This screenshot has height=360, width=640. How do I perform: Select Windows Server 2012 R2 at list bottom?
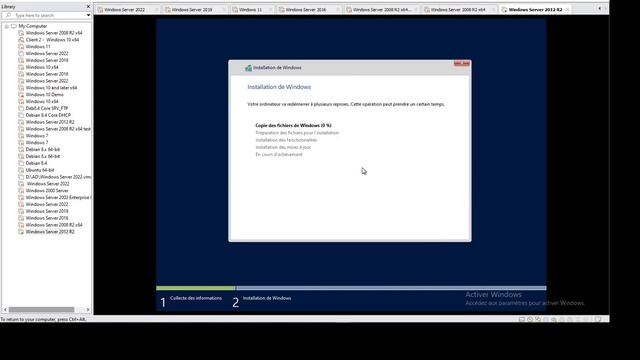tap(50, 232)
